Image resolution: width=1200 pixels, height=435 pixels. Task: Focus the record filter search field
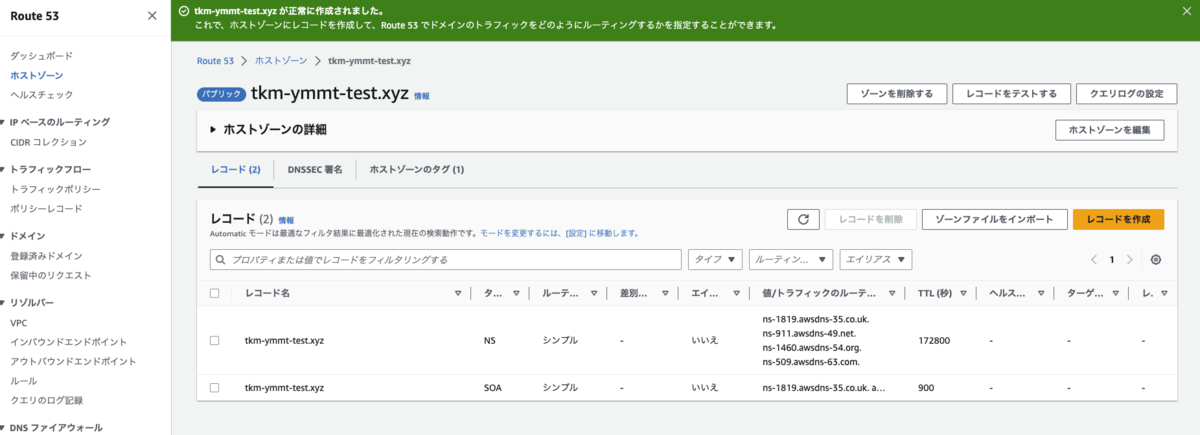(x=445, y=259)
